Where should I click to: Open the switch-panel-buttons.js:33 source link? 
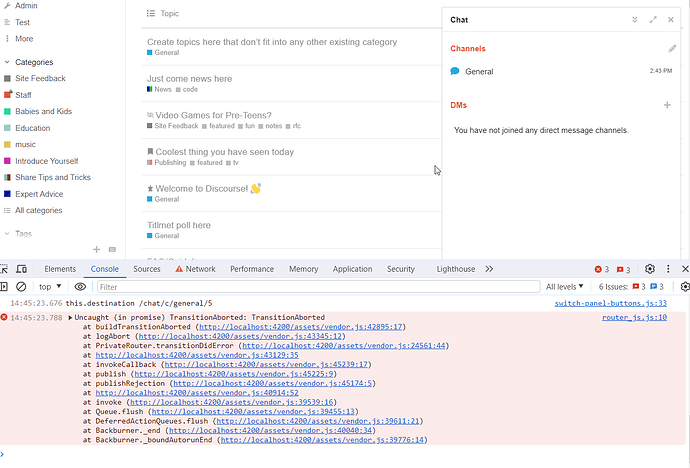click(610, 303)
